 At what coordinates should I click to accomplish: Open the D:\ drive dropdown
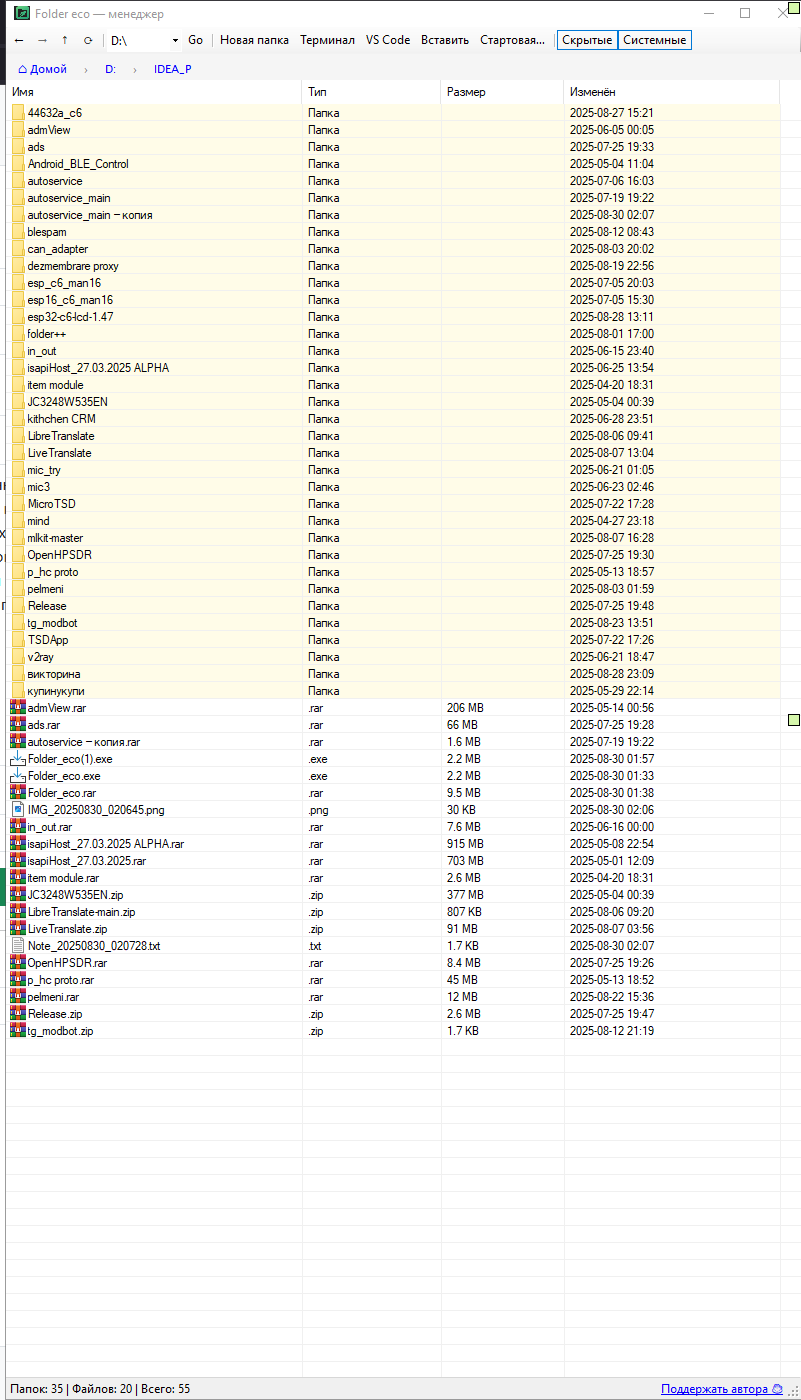click(x=175, y=40)
